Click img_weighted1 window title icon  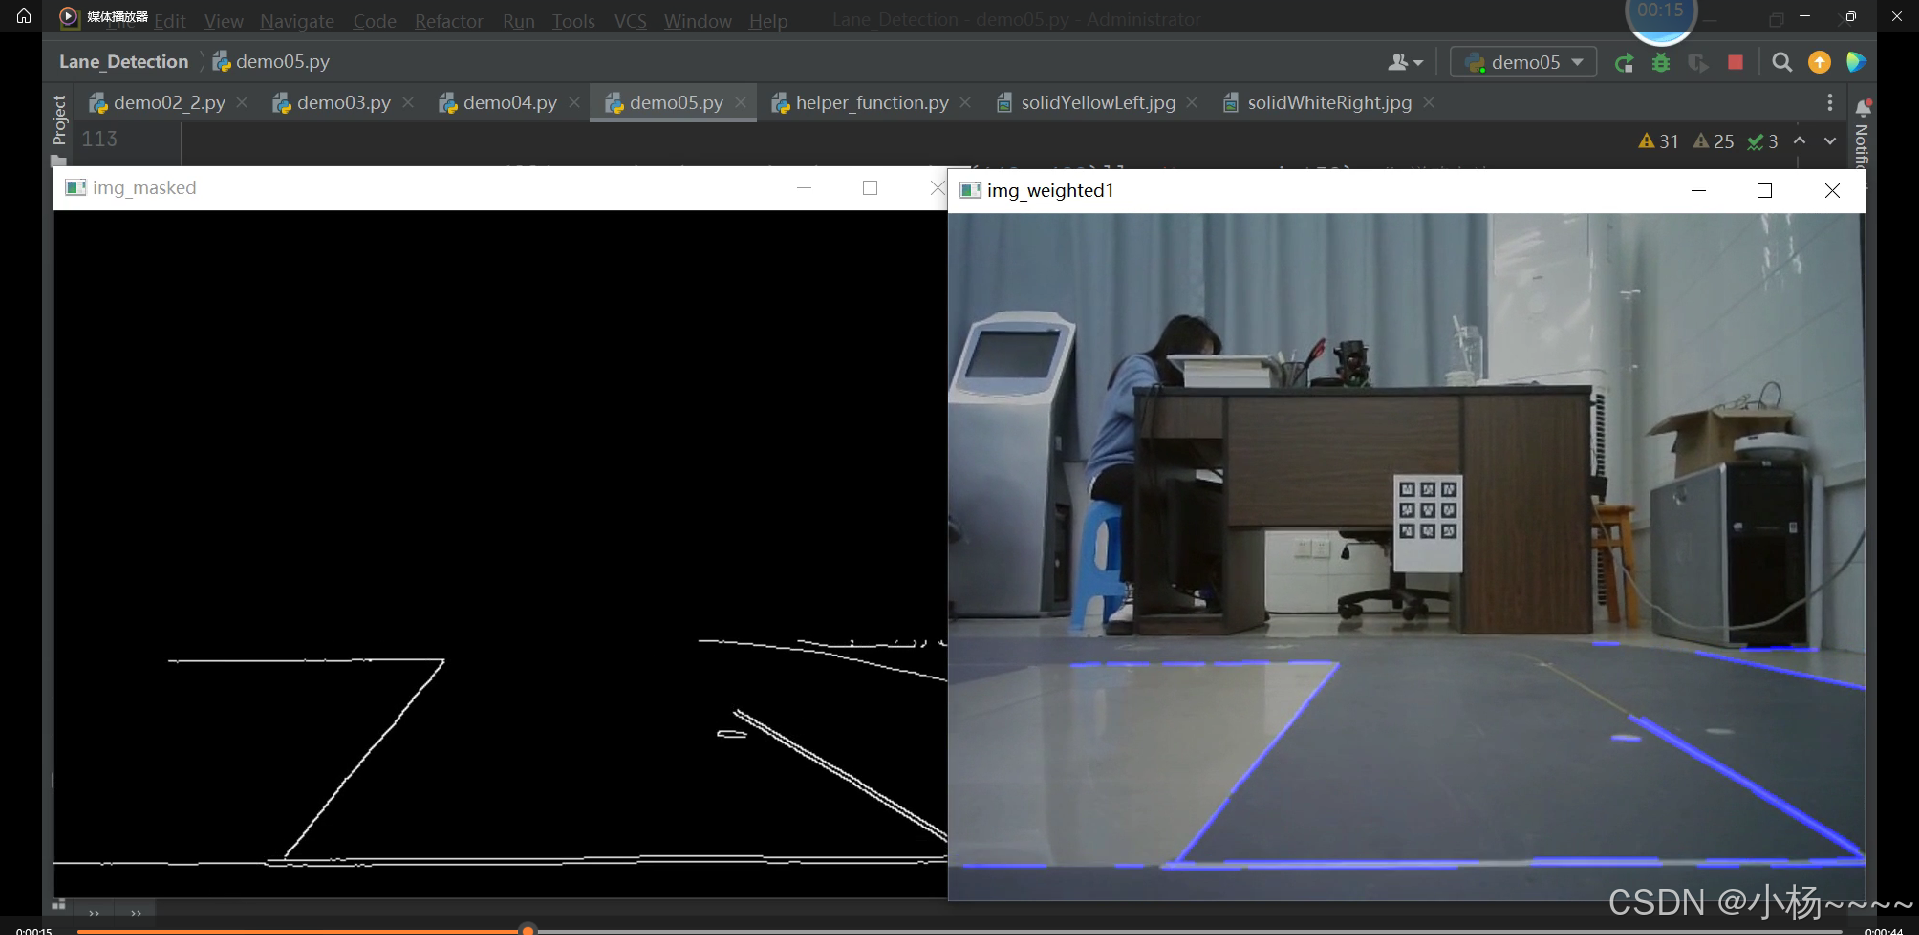pyautogui.click(x=970, y=190)
